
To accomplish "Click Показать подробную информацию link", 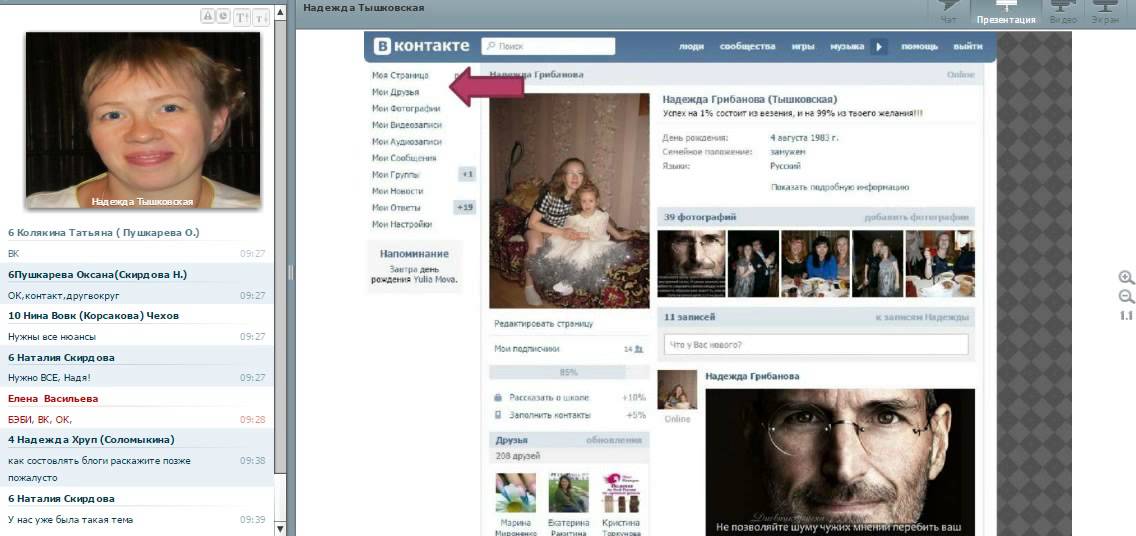I will (x=840, y=187).
